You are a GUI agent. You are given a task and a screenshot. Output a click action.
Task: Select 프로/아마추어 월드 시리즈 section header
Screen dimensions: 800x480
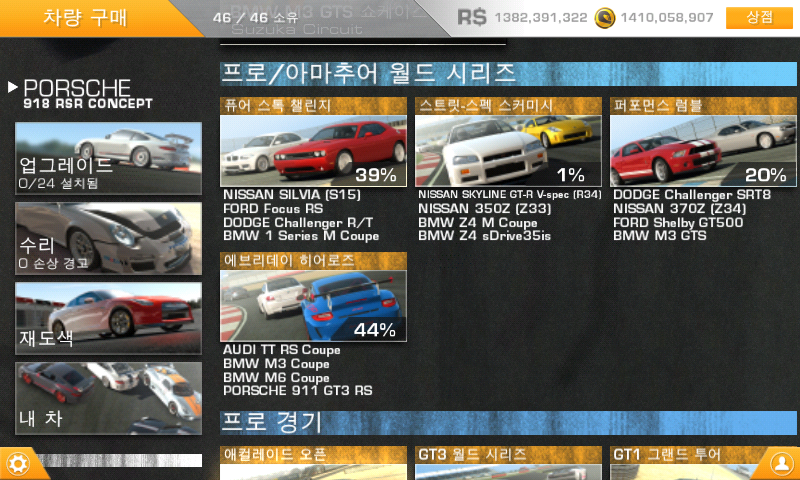point(508,74)
